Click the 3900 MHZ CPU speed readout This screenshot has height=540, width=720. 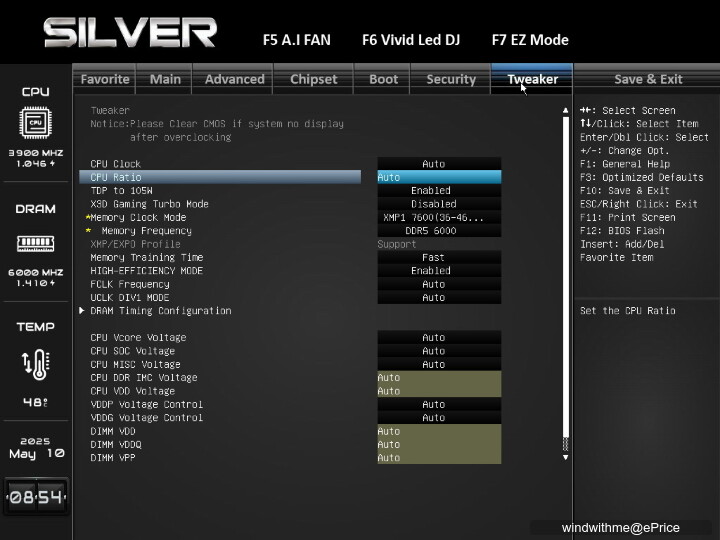point(36,153)
